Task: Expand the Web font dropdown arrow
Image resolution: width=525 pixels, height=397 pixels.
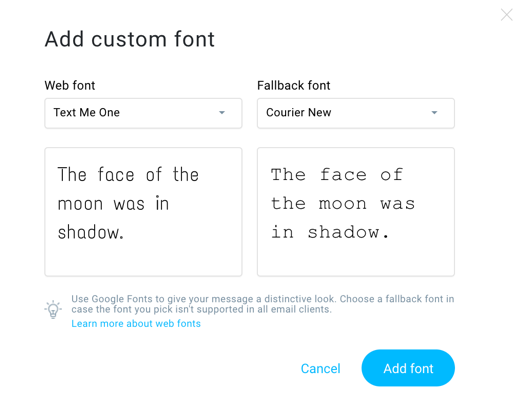Action: click(222, 113)
